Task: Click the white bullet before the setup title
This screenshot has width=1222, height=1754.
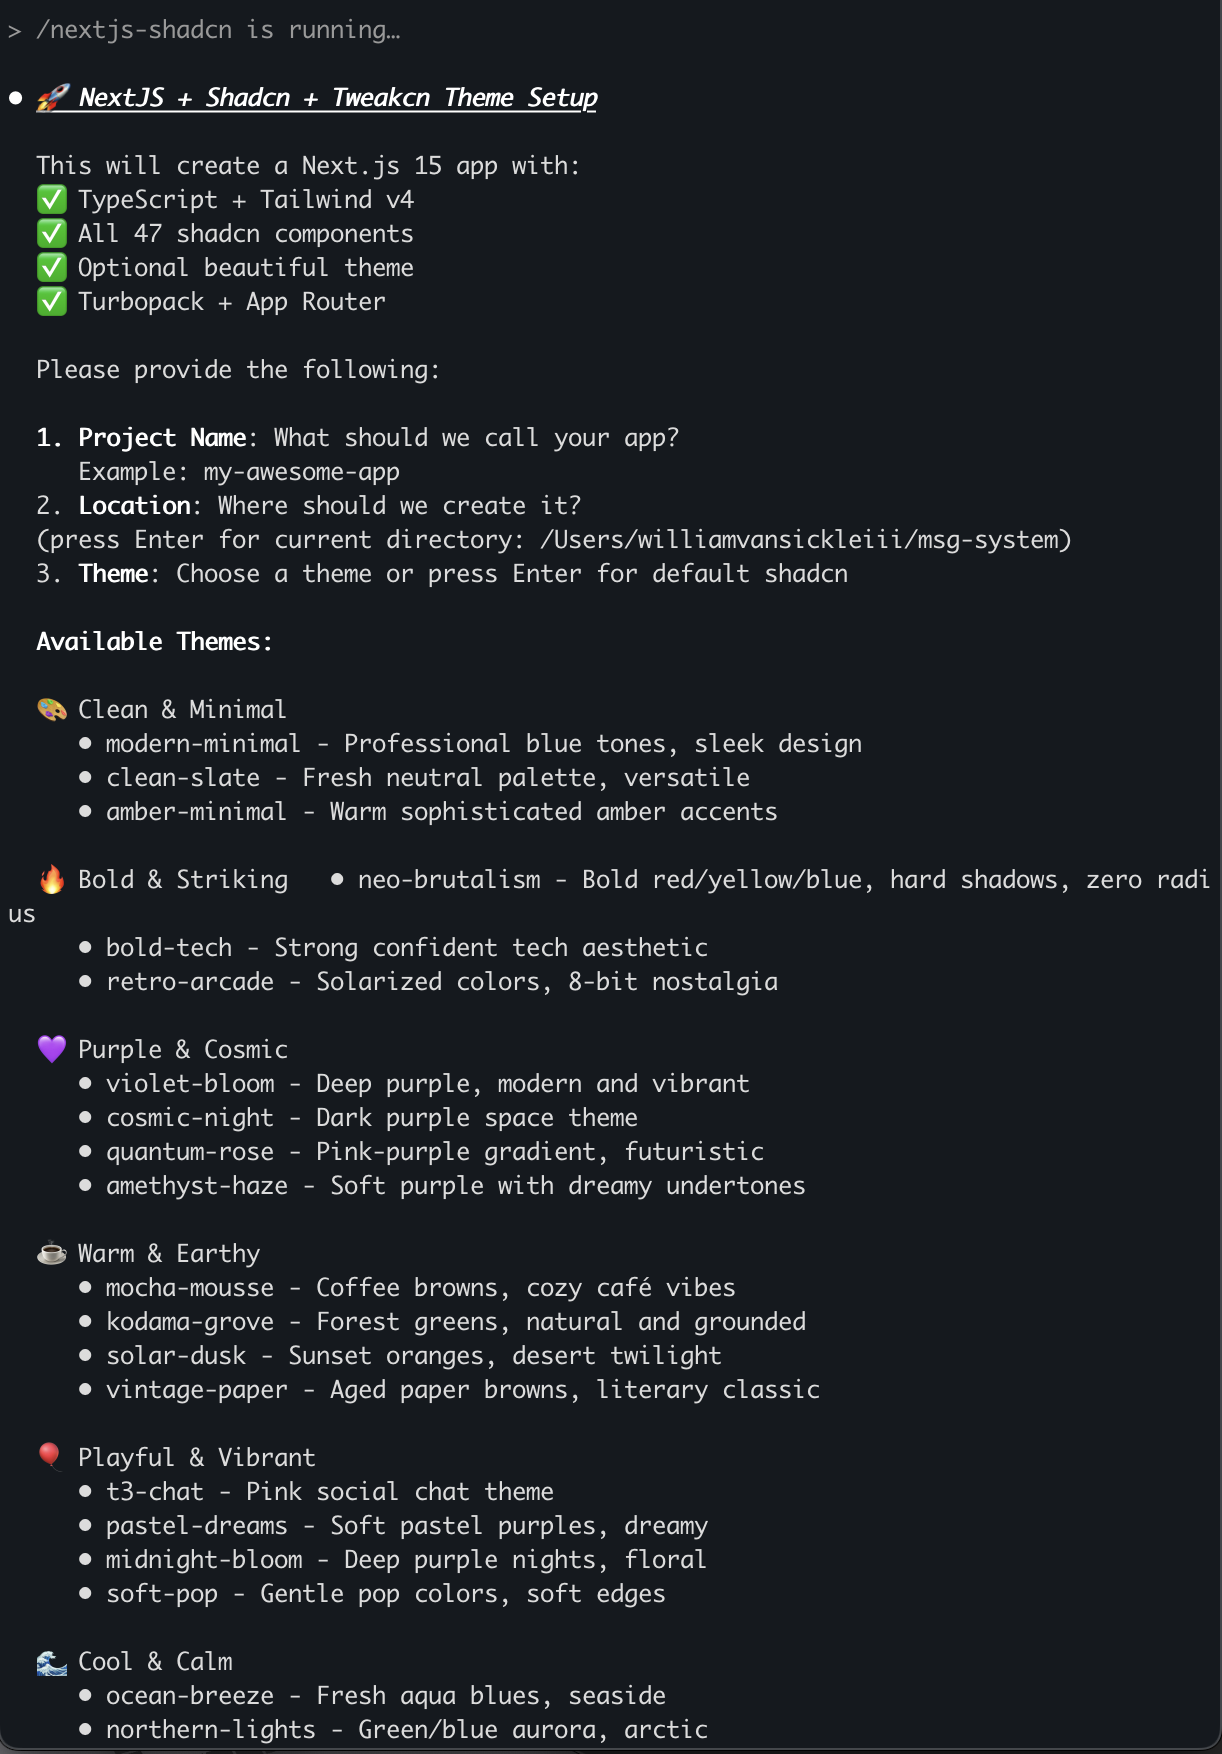Action: click(x=16, y=98)
